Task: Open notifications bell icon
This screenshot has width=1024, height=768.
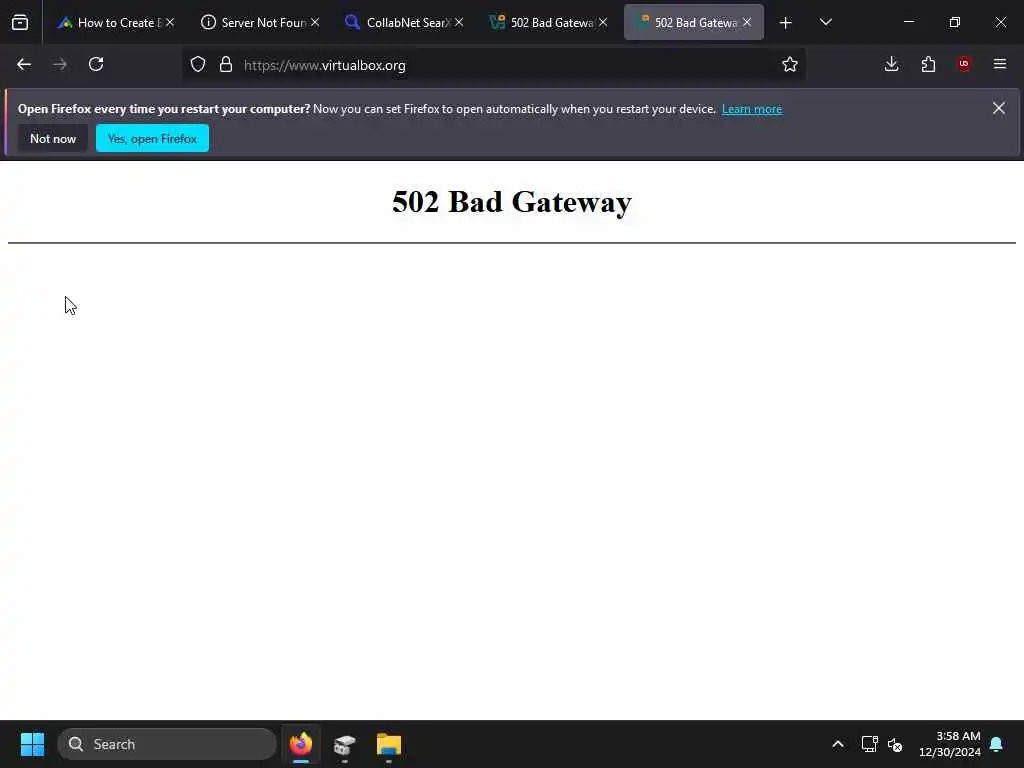Action: click(996, 744)
